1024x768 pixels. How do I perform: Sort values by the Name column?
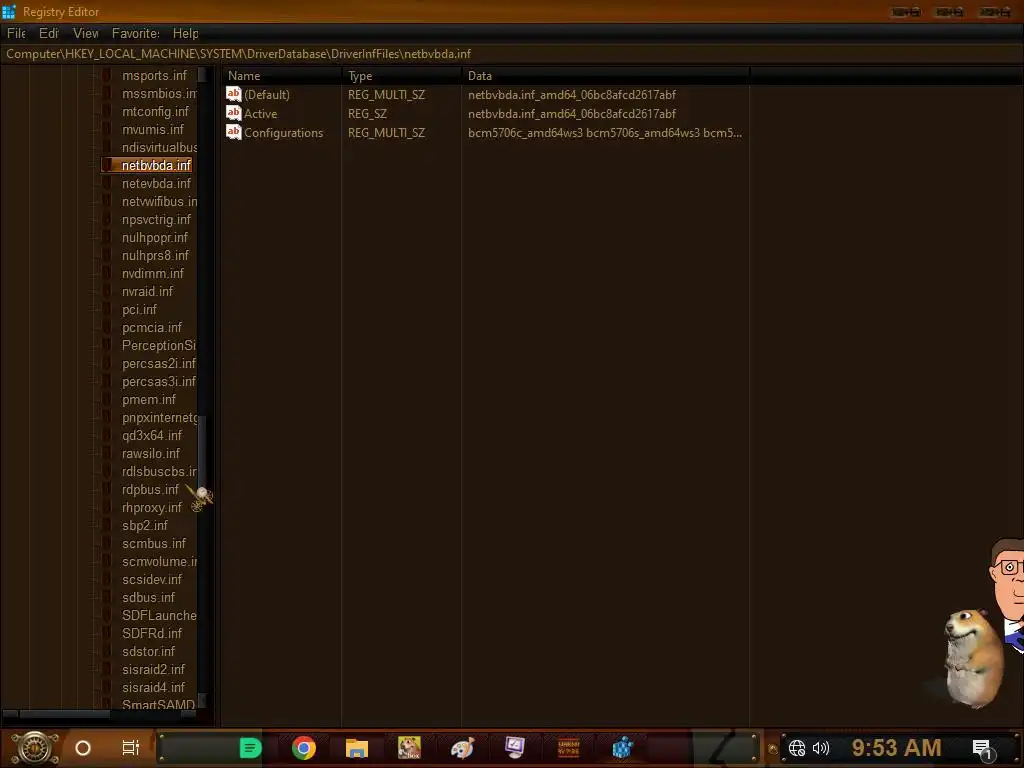[281, 76]
